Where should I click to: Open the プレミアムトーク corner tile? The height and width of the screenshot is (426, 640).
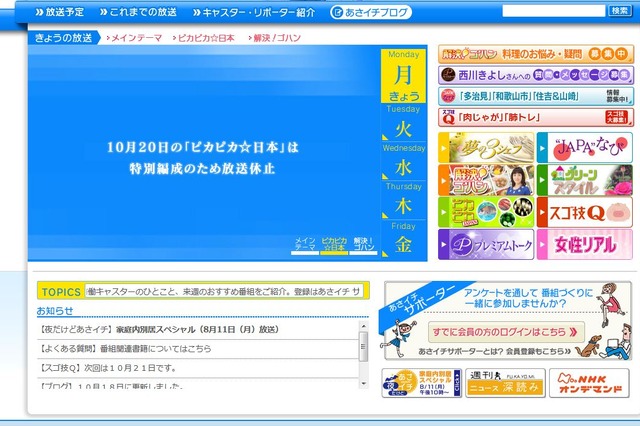tap(486, 244)
